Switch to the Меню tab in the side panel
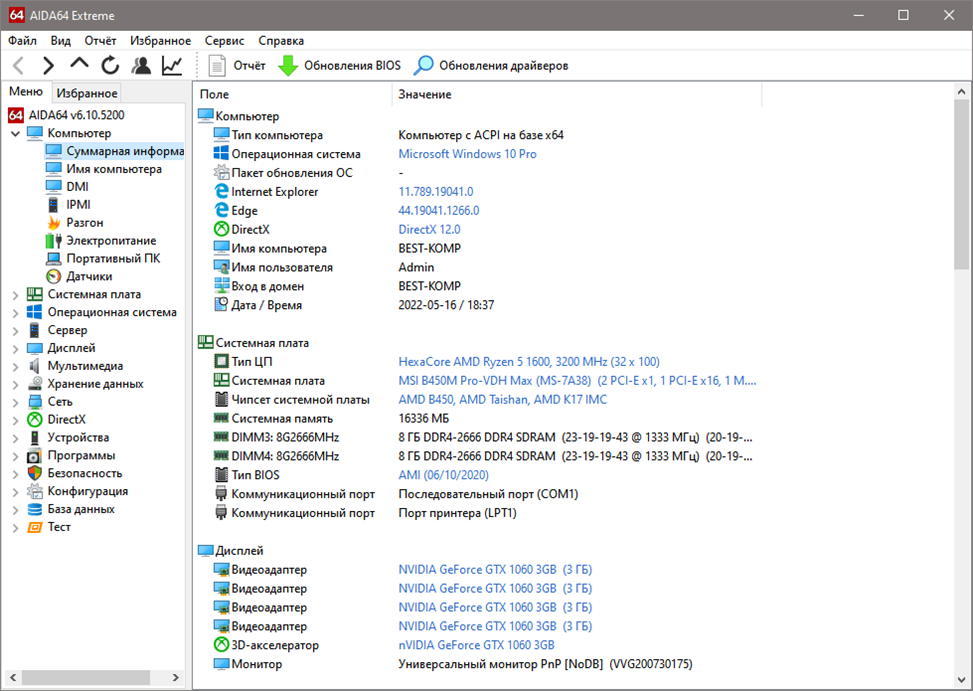973x691 pixels. click(x=26, y=92)
